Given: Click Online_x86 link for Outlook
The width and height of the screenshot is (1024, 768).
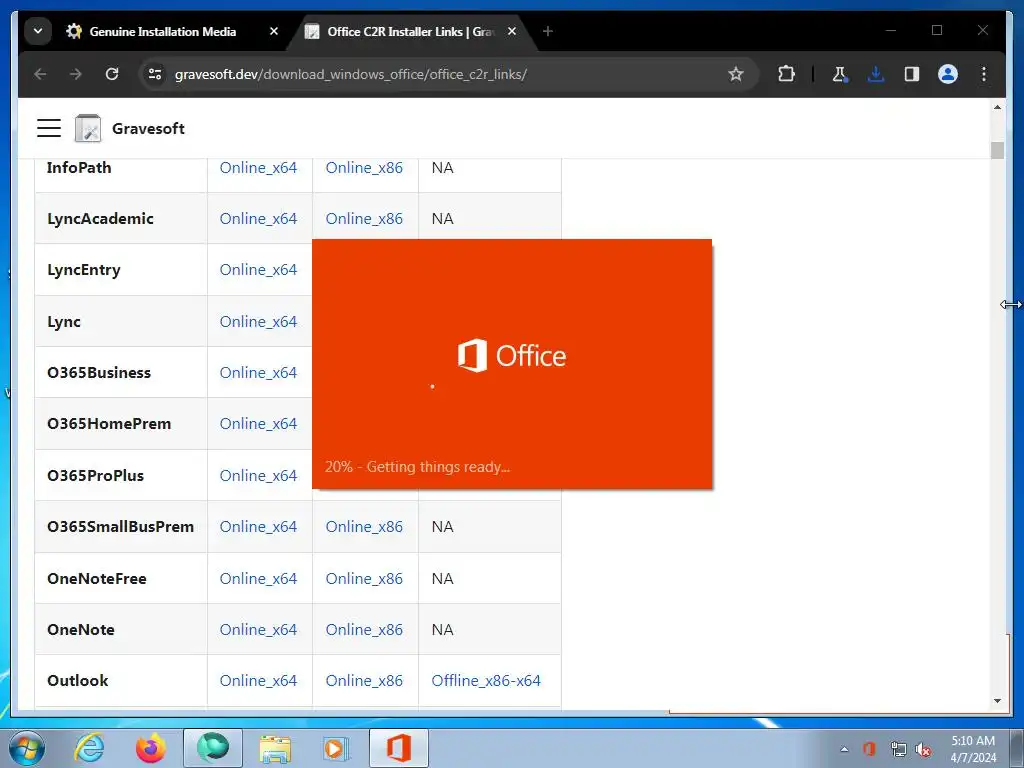Looking at the screenshot, I should click(364, 680).
